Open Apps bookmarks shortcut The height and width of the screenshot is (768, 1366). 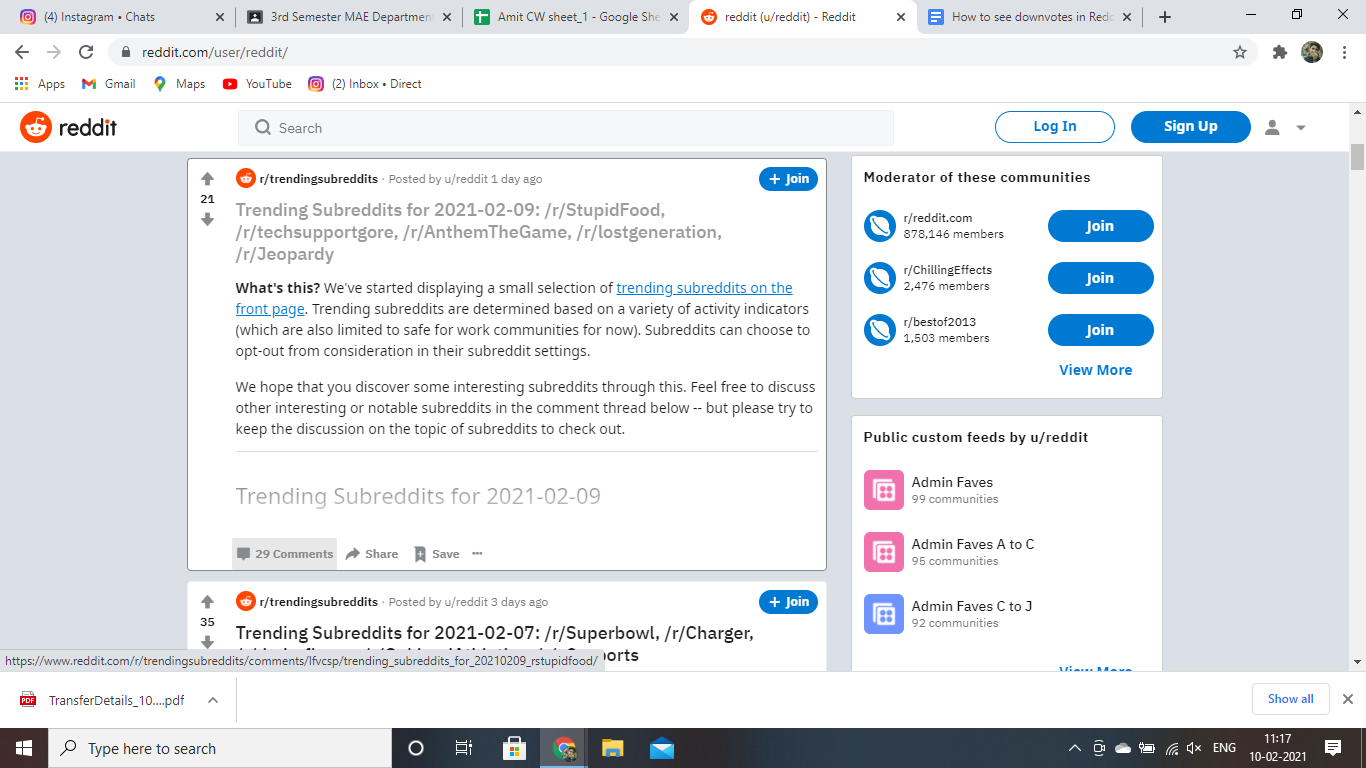40,84
